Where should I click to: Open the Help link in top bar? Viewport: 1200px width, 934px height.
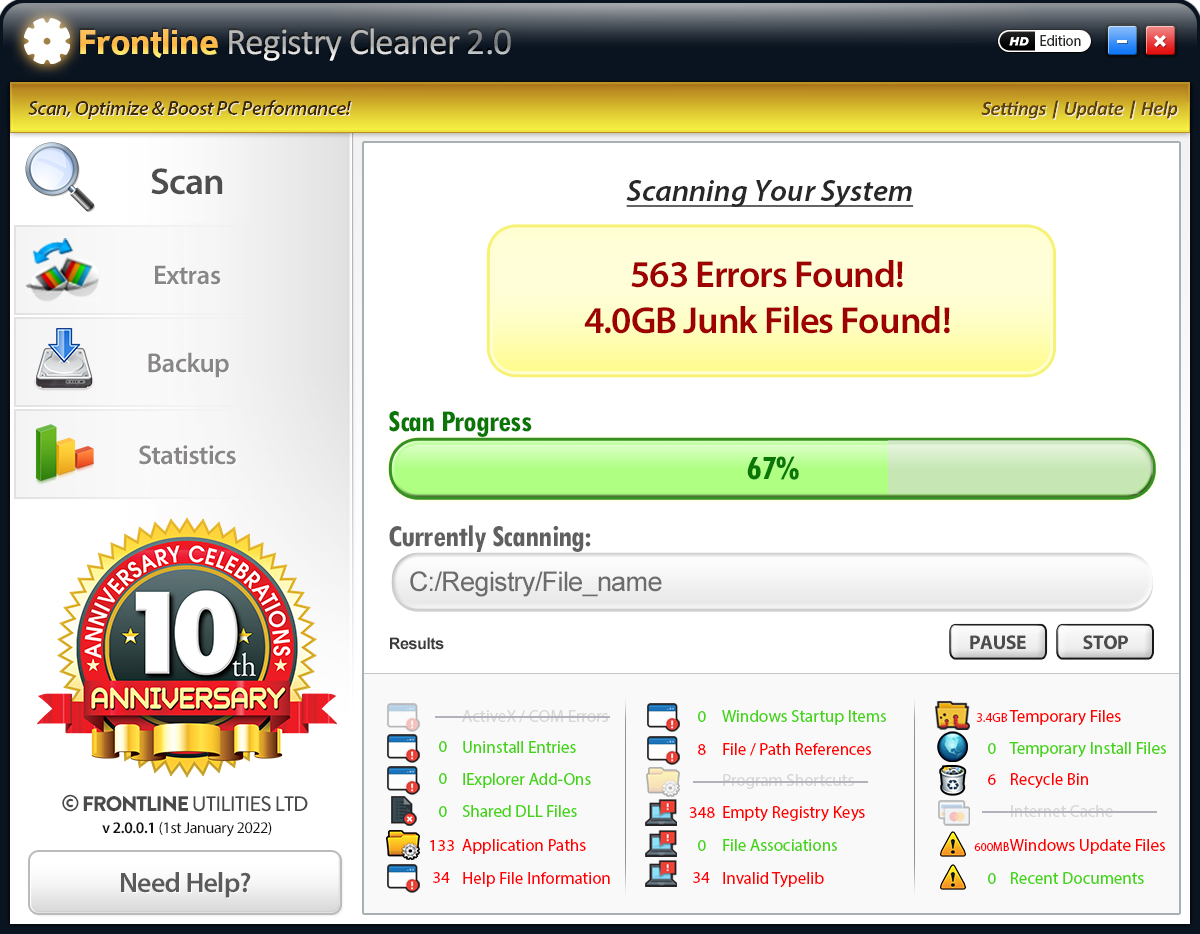coord(1159,109)
